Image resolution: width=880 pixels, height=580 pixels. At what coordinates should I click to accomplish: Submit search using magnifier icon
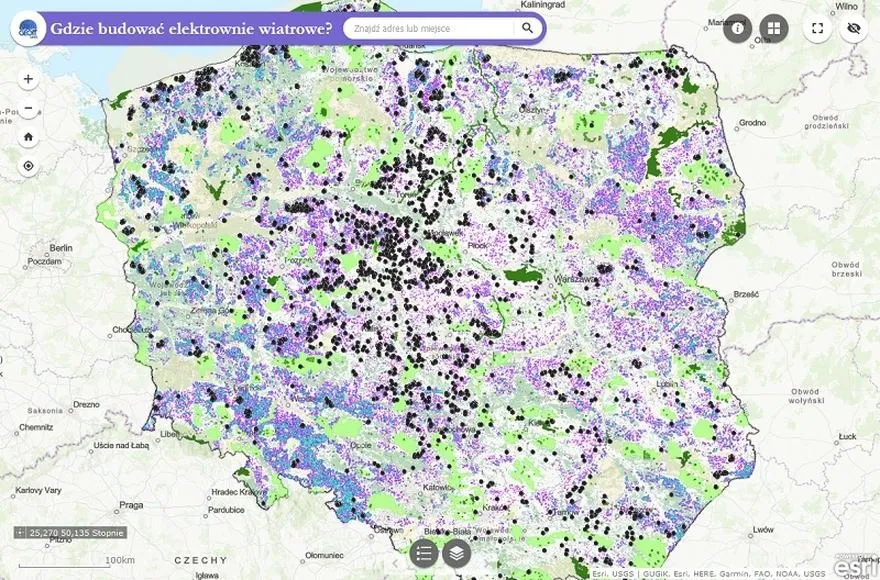click(x=528, y=28)
